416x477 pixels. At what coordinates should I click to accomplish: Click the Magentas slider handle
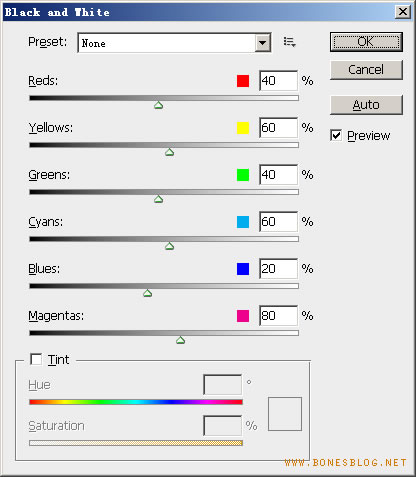181,340
